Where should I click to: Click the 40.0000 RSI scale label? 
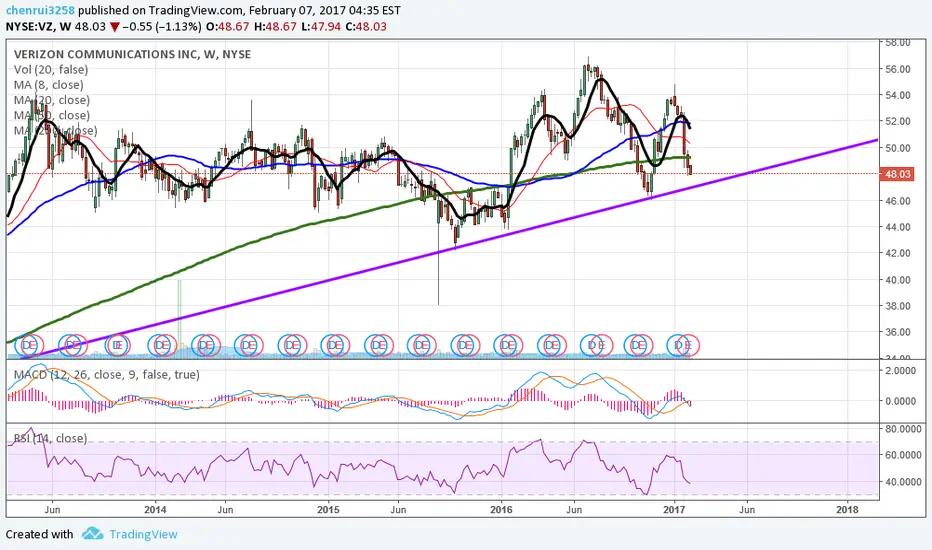pos(903,482)
